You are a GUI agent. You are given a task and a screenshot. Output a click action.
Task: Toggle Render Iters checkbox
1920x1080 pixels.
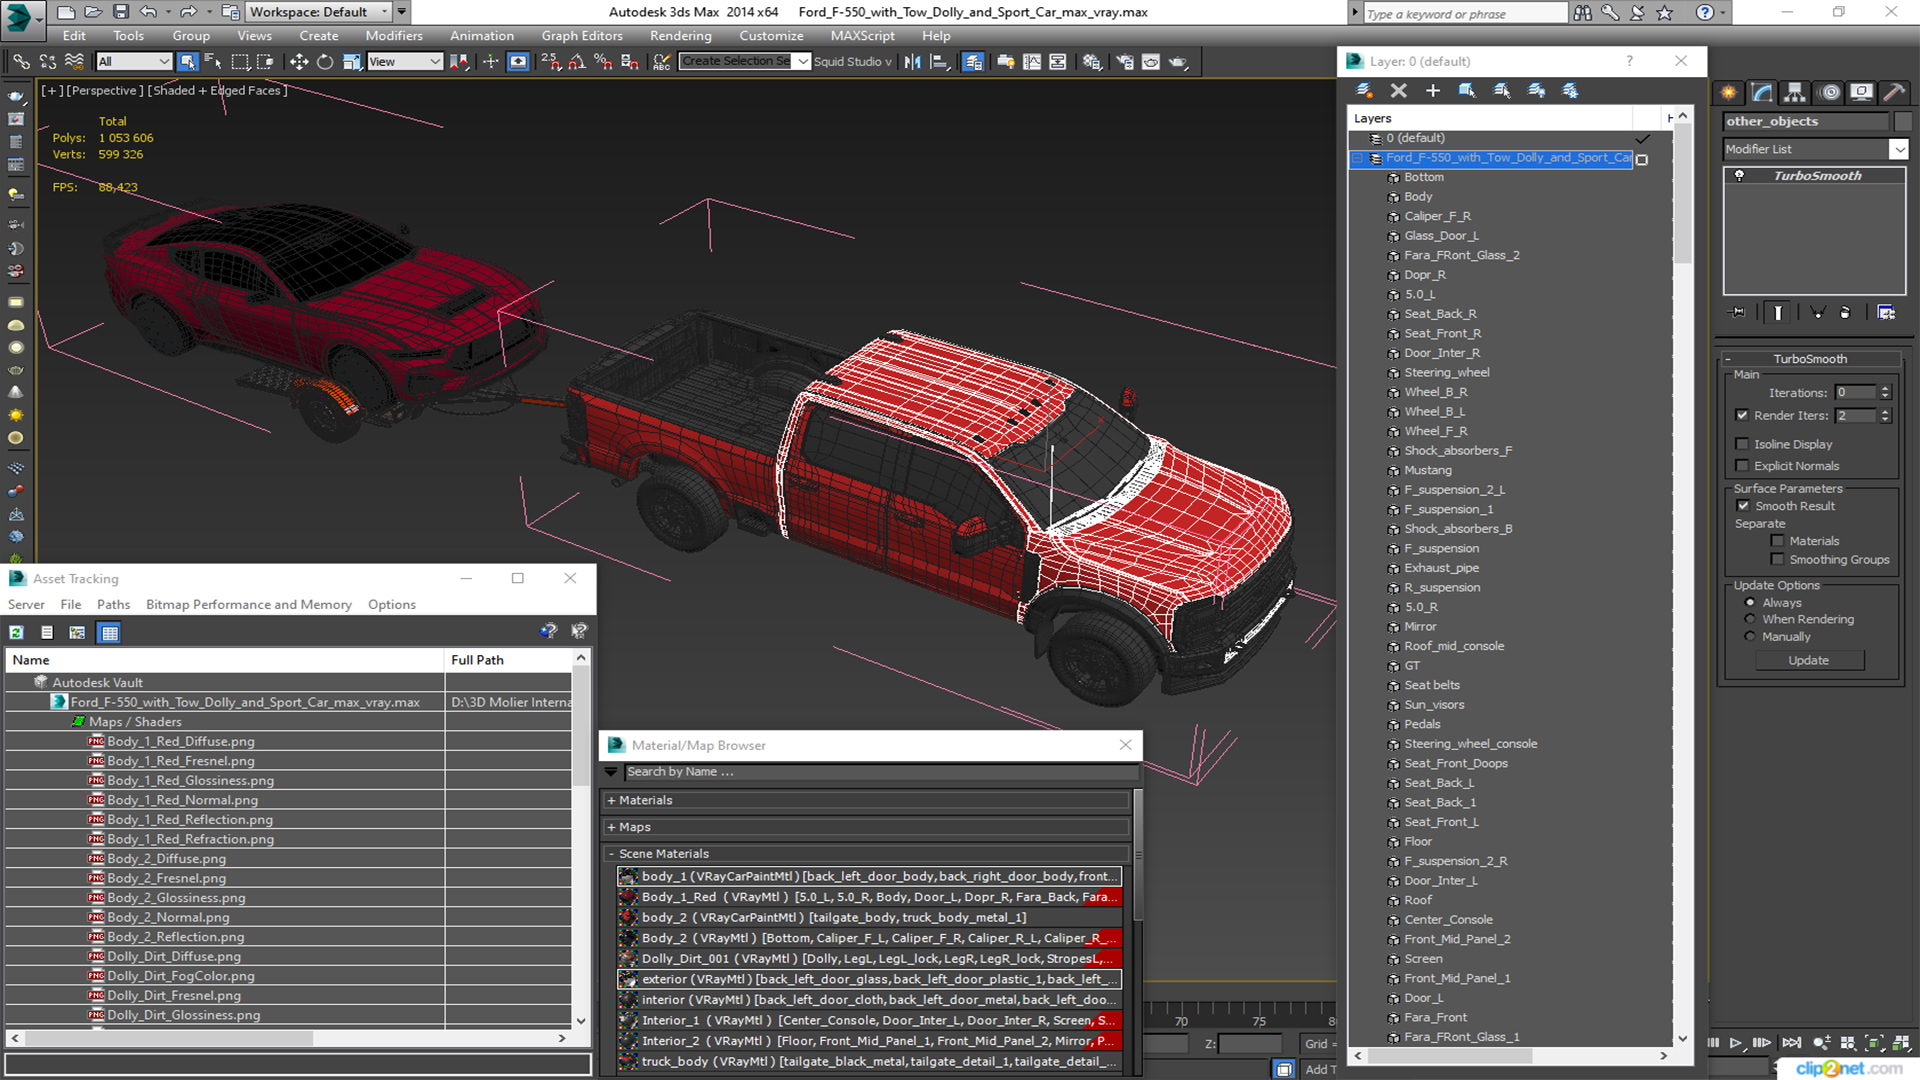[1742, 416]
